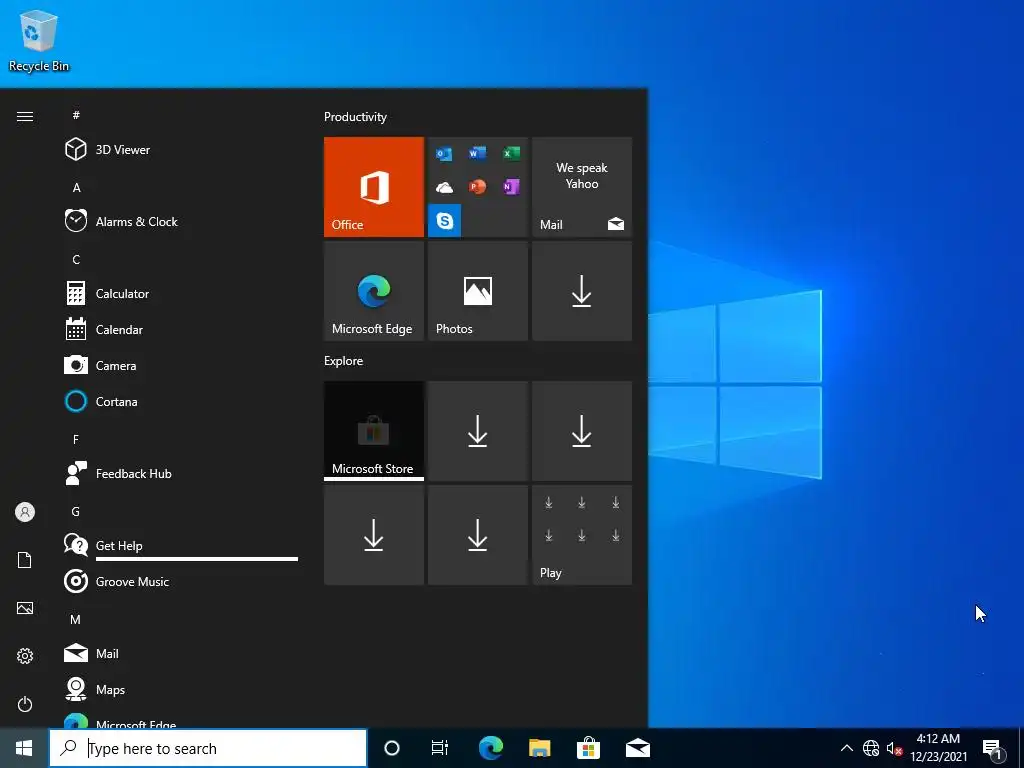Open Cortana from the taskbar

392,748
